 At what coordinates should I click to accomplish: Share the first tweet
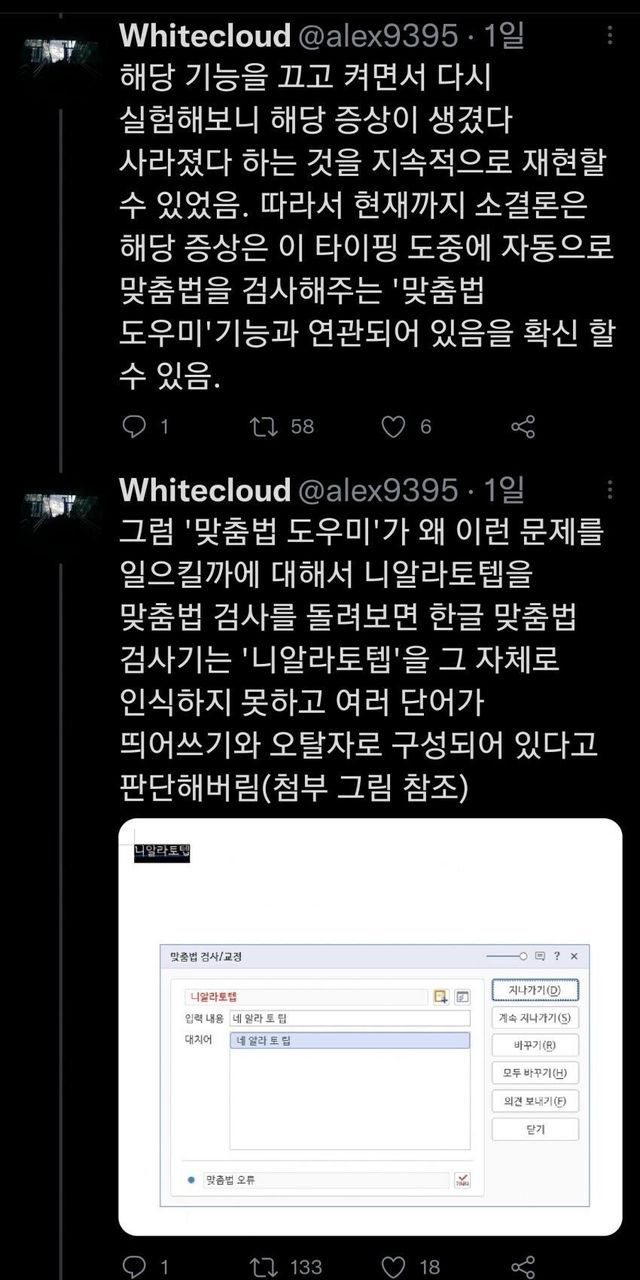(x=523, y=427)
